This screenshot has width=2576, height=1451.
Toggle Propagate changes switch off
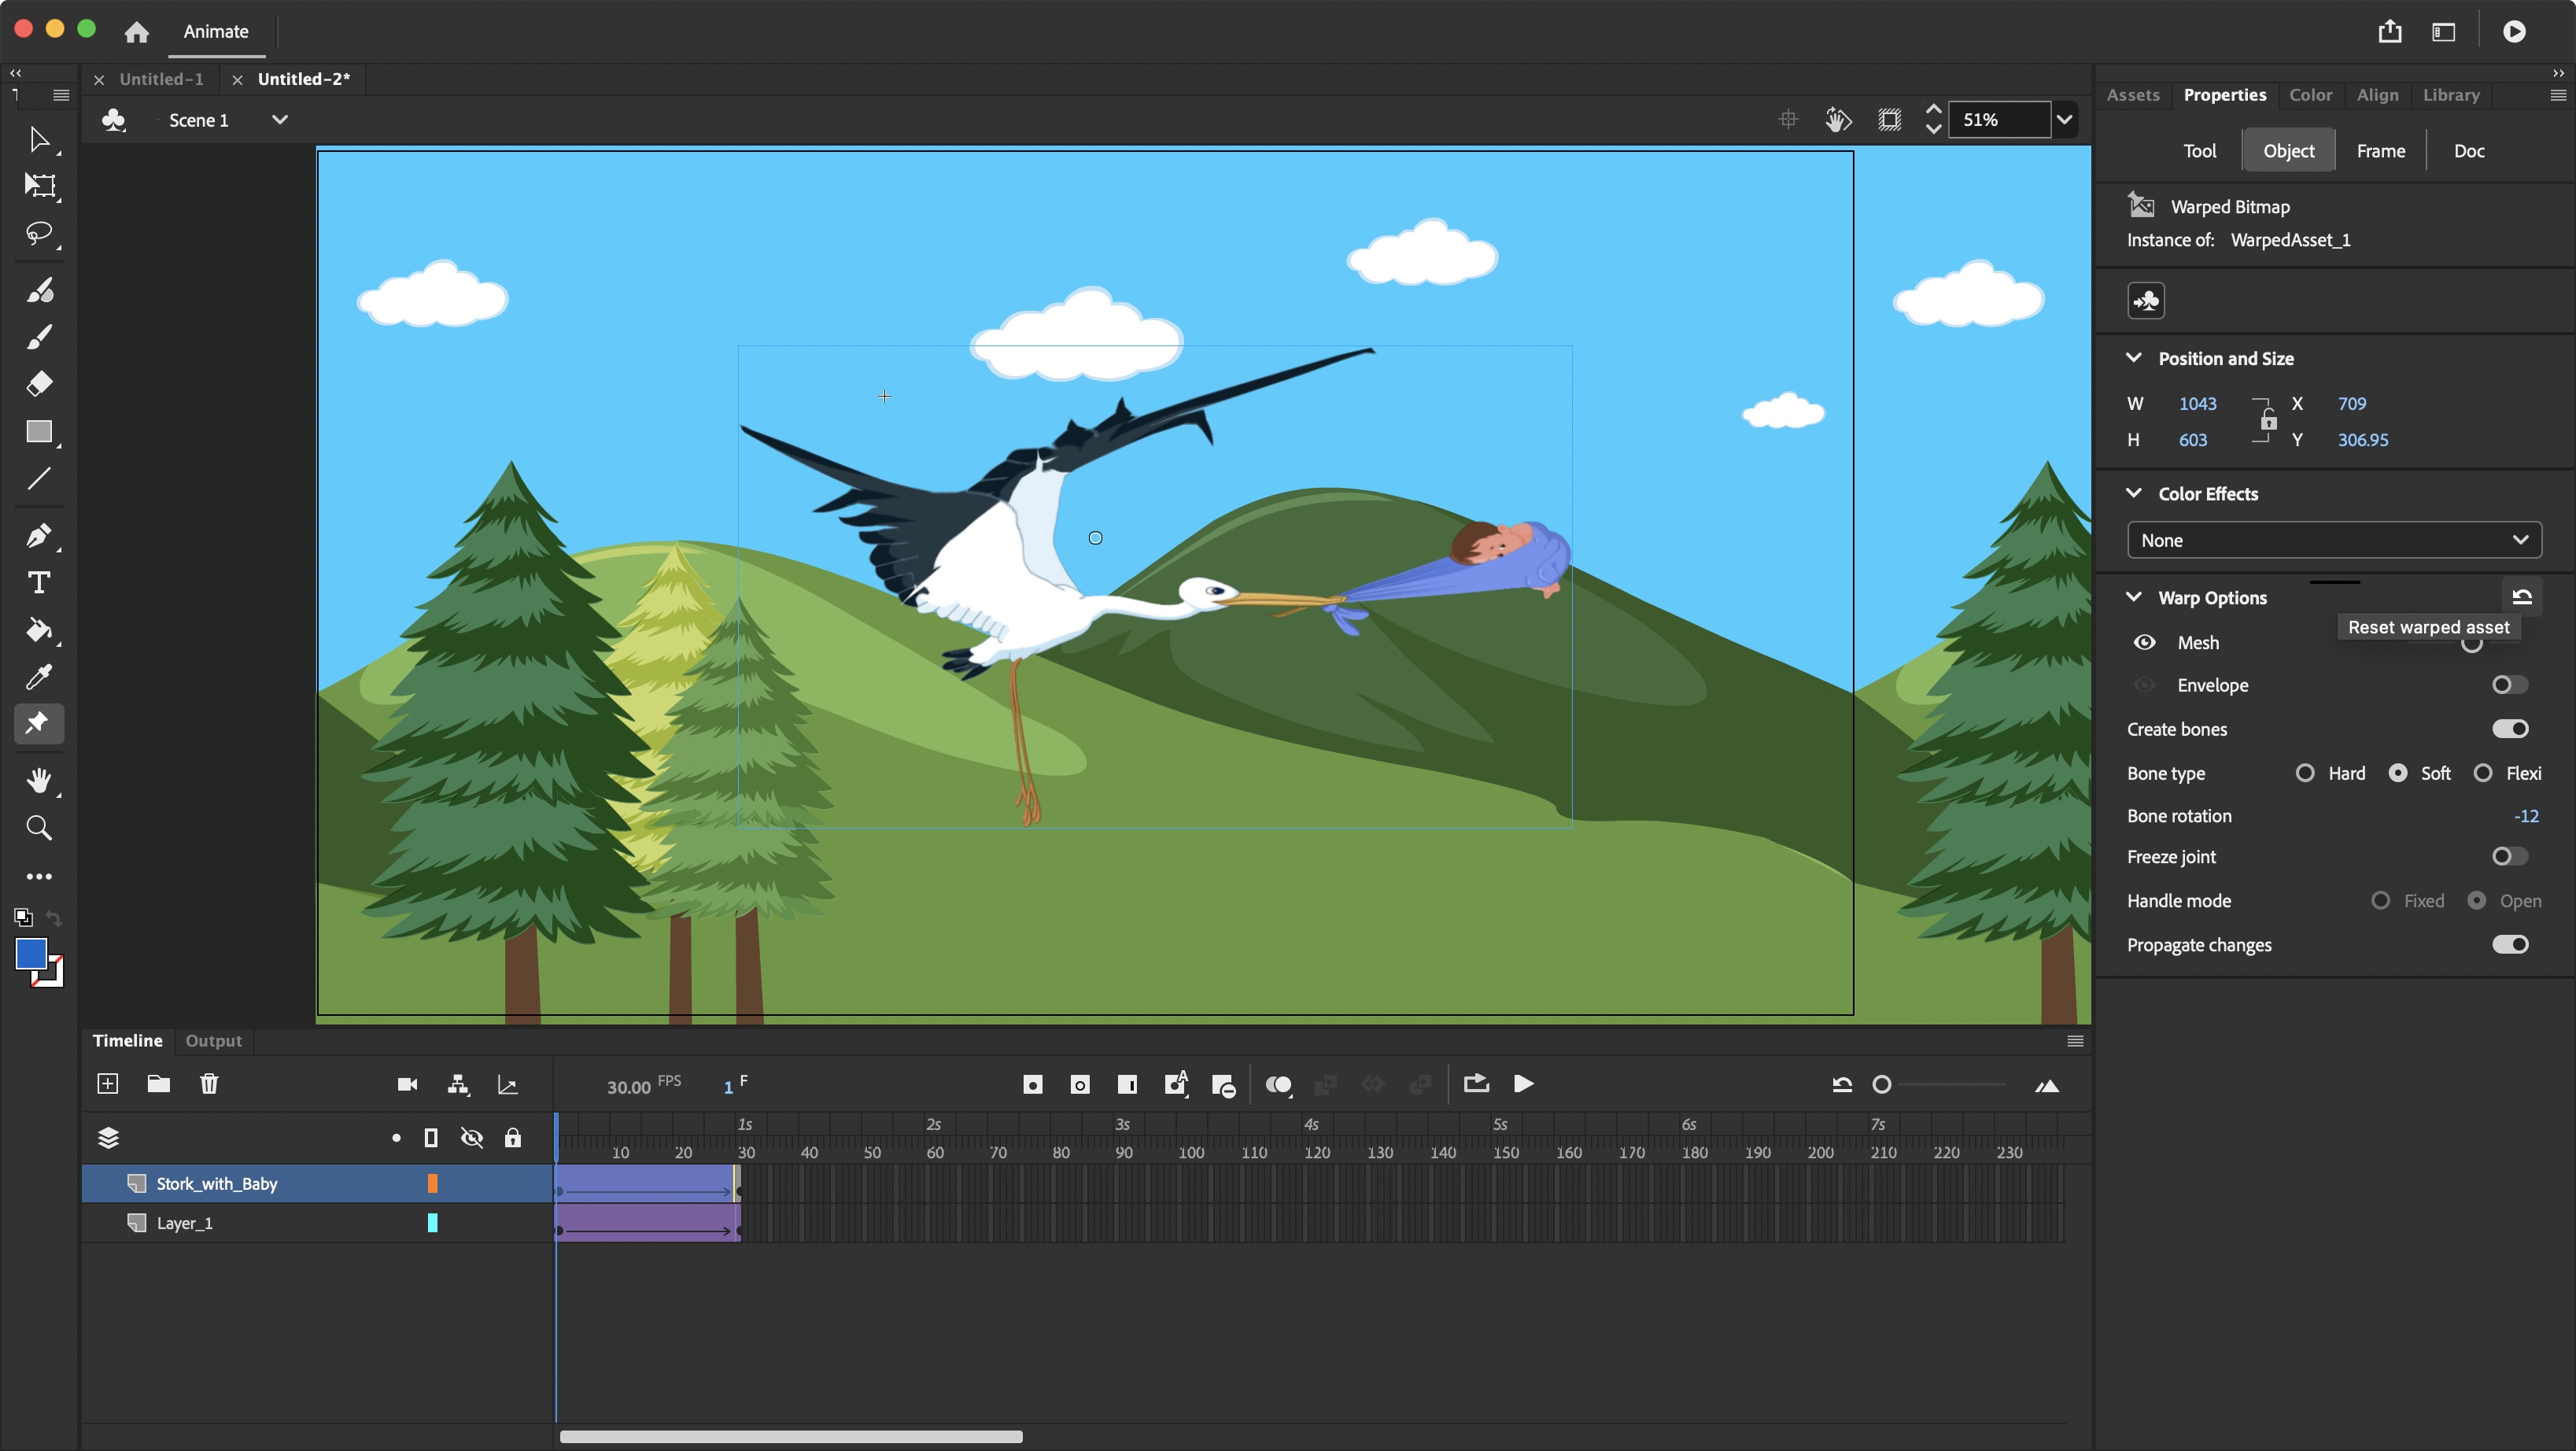pyautogui.click(x=2511, y=943)
